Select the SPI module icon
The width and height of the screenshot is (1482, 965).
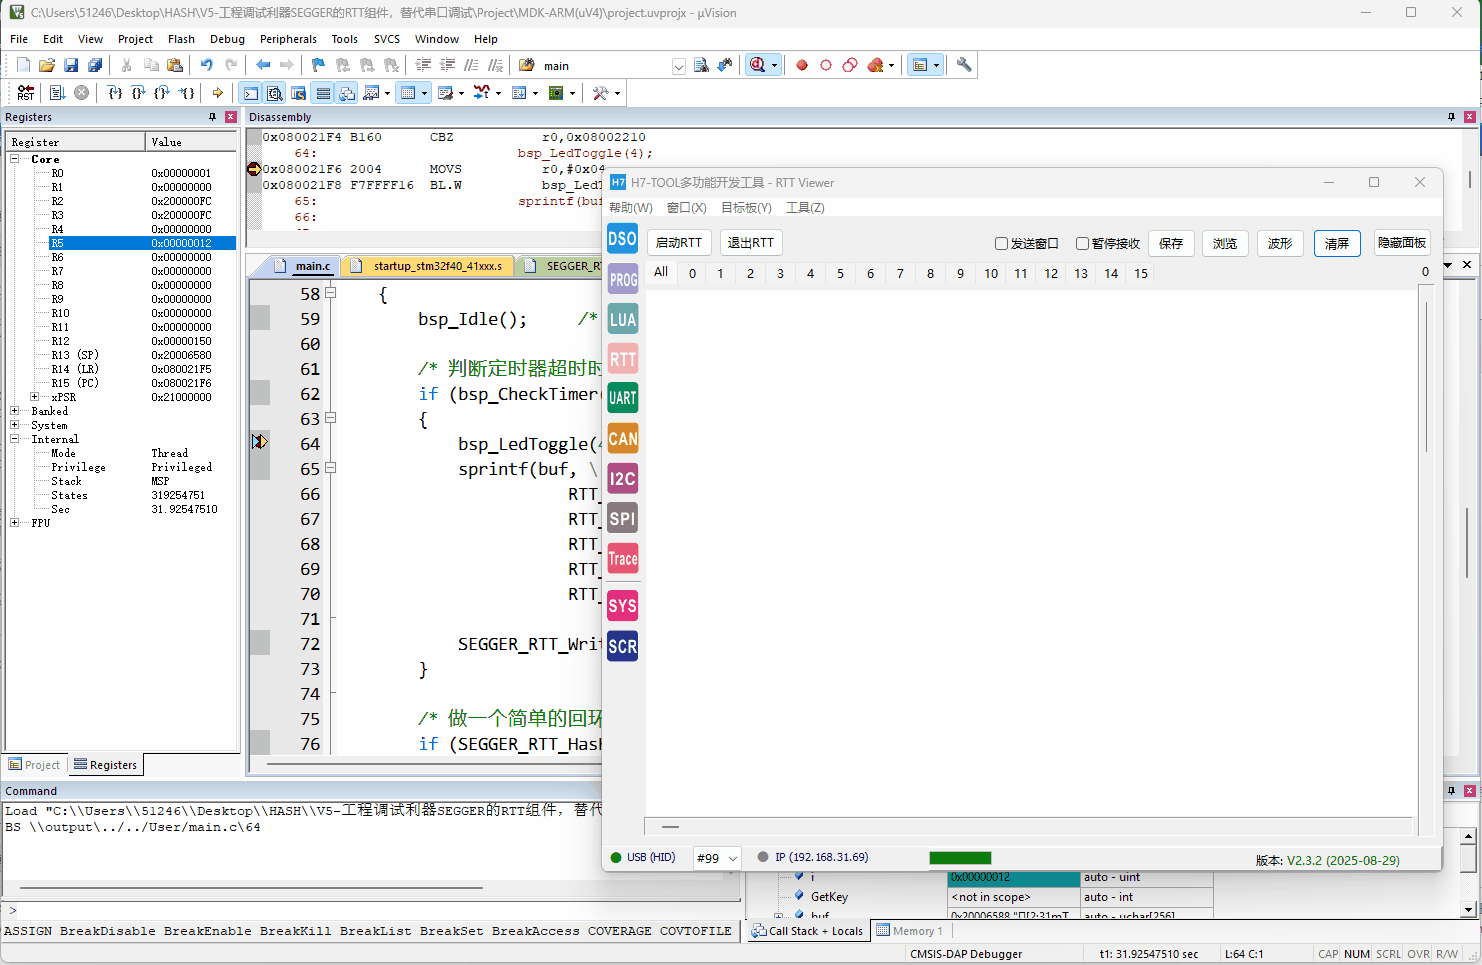(x=622, y=518)
